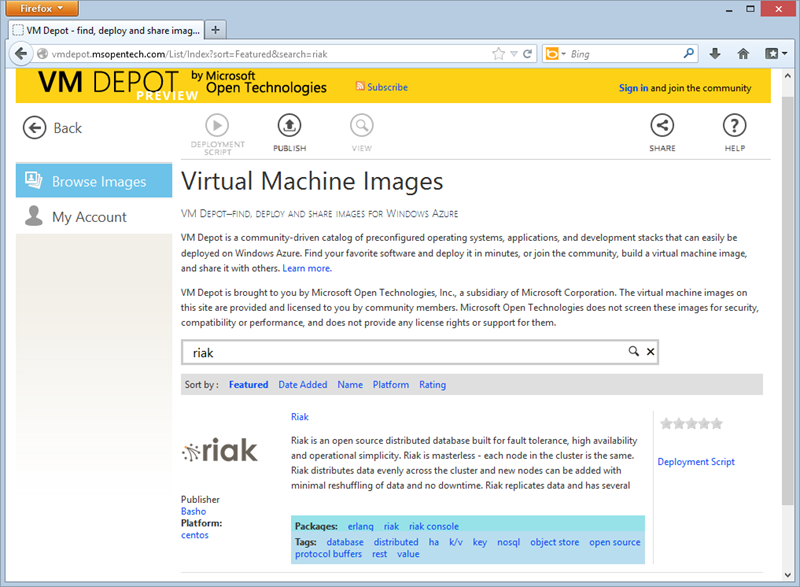The height and width of the screenshot is (587, 800).
Task: Open publisher Basho link
Action: coord(193,511)
